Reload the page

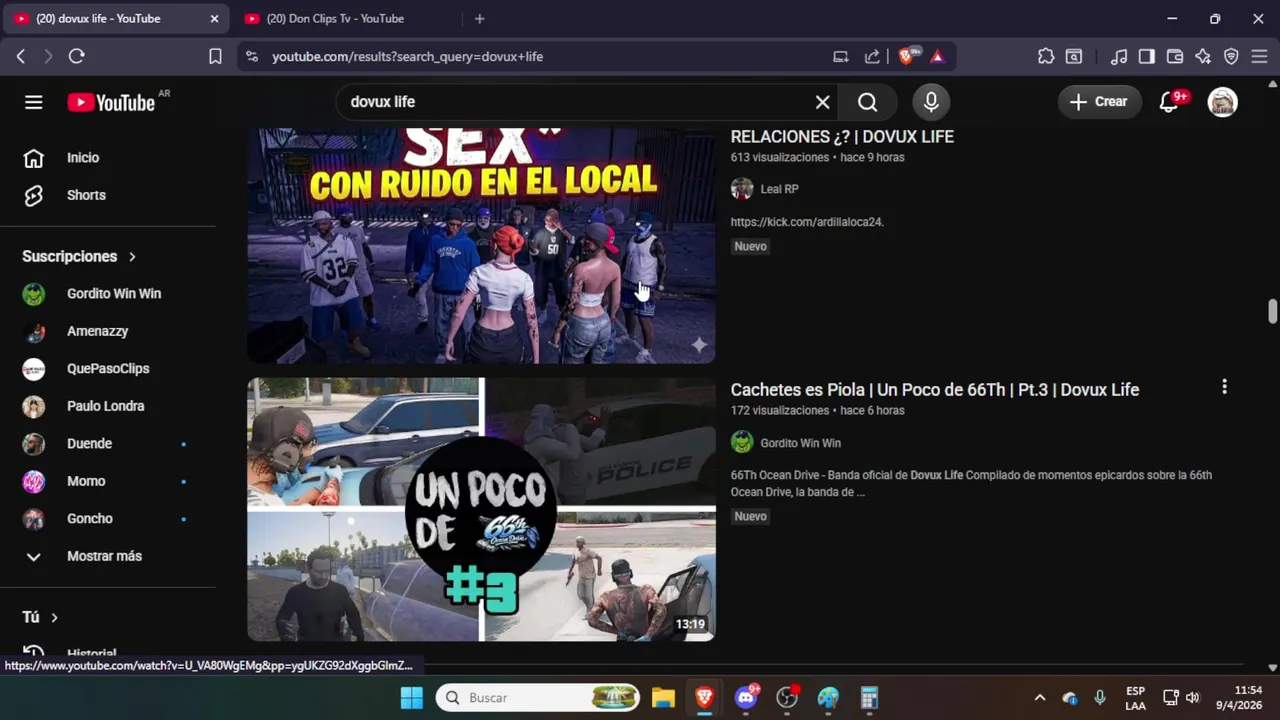[x=76, y=57]
